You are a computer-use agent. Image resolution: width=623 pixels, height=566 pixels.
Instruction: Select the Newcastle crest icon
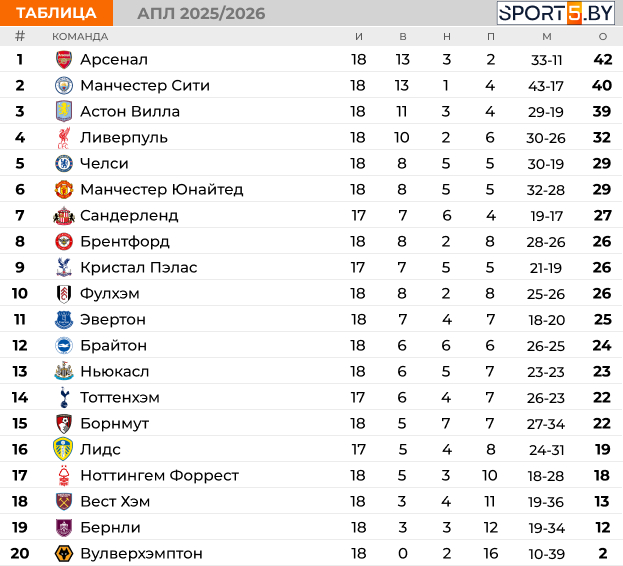pos(64,371)
